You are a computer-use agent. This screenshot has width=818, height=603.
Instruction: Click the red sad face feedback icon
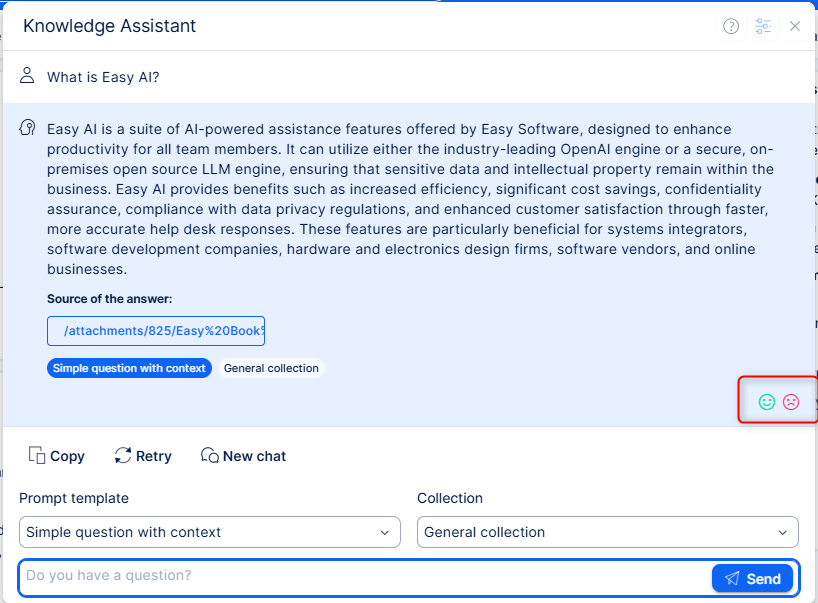pos(791,402)
